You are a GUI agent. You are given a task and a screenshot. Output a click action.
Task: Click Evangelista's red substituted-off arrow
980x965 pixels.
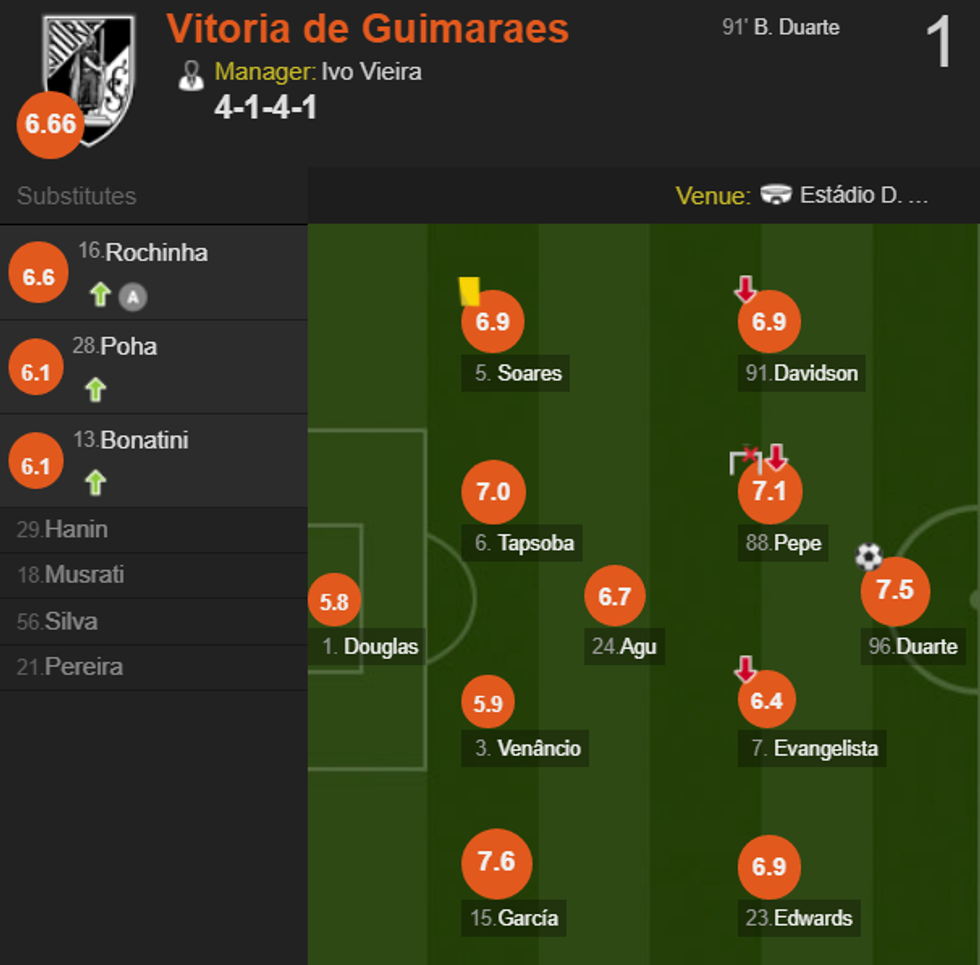pyautogui.click(x=745, y=669)
